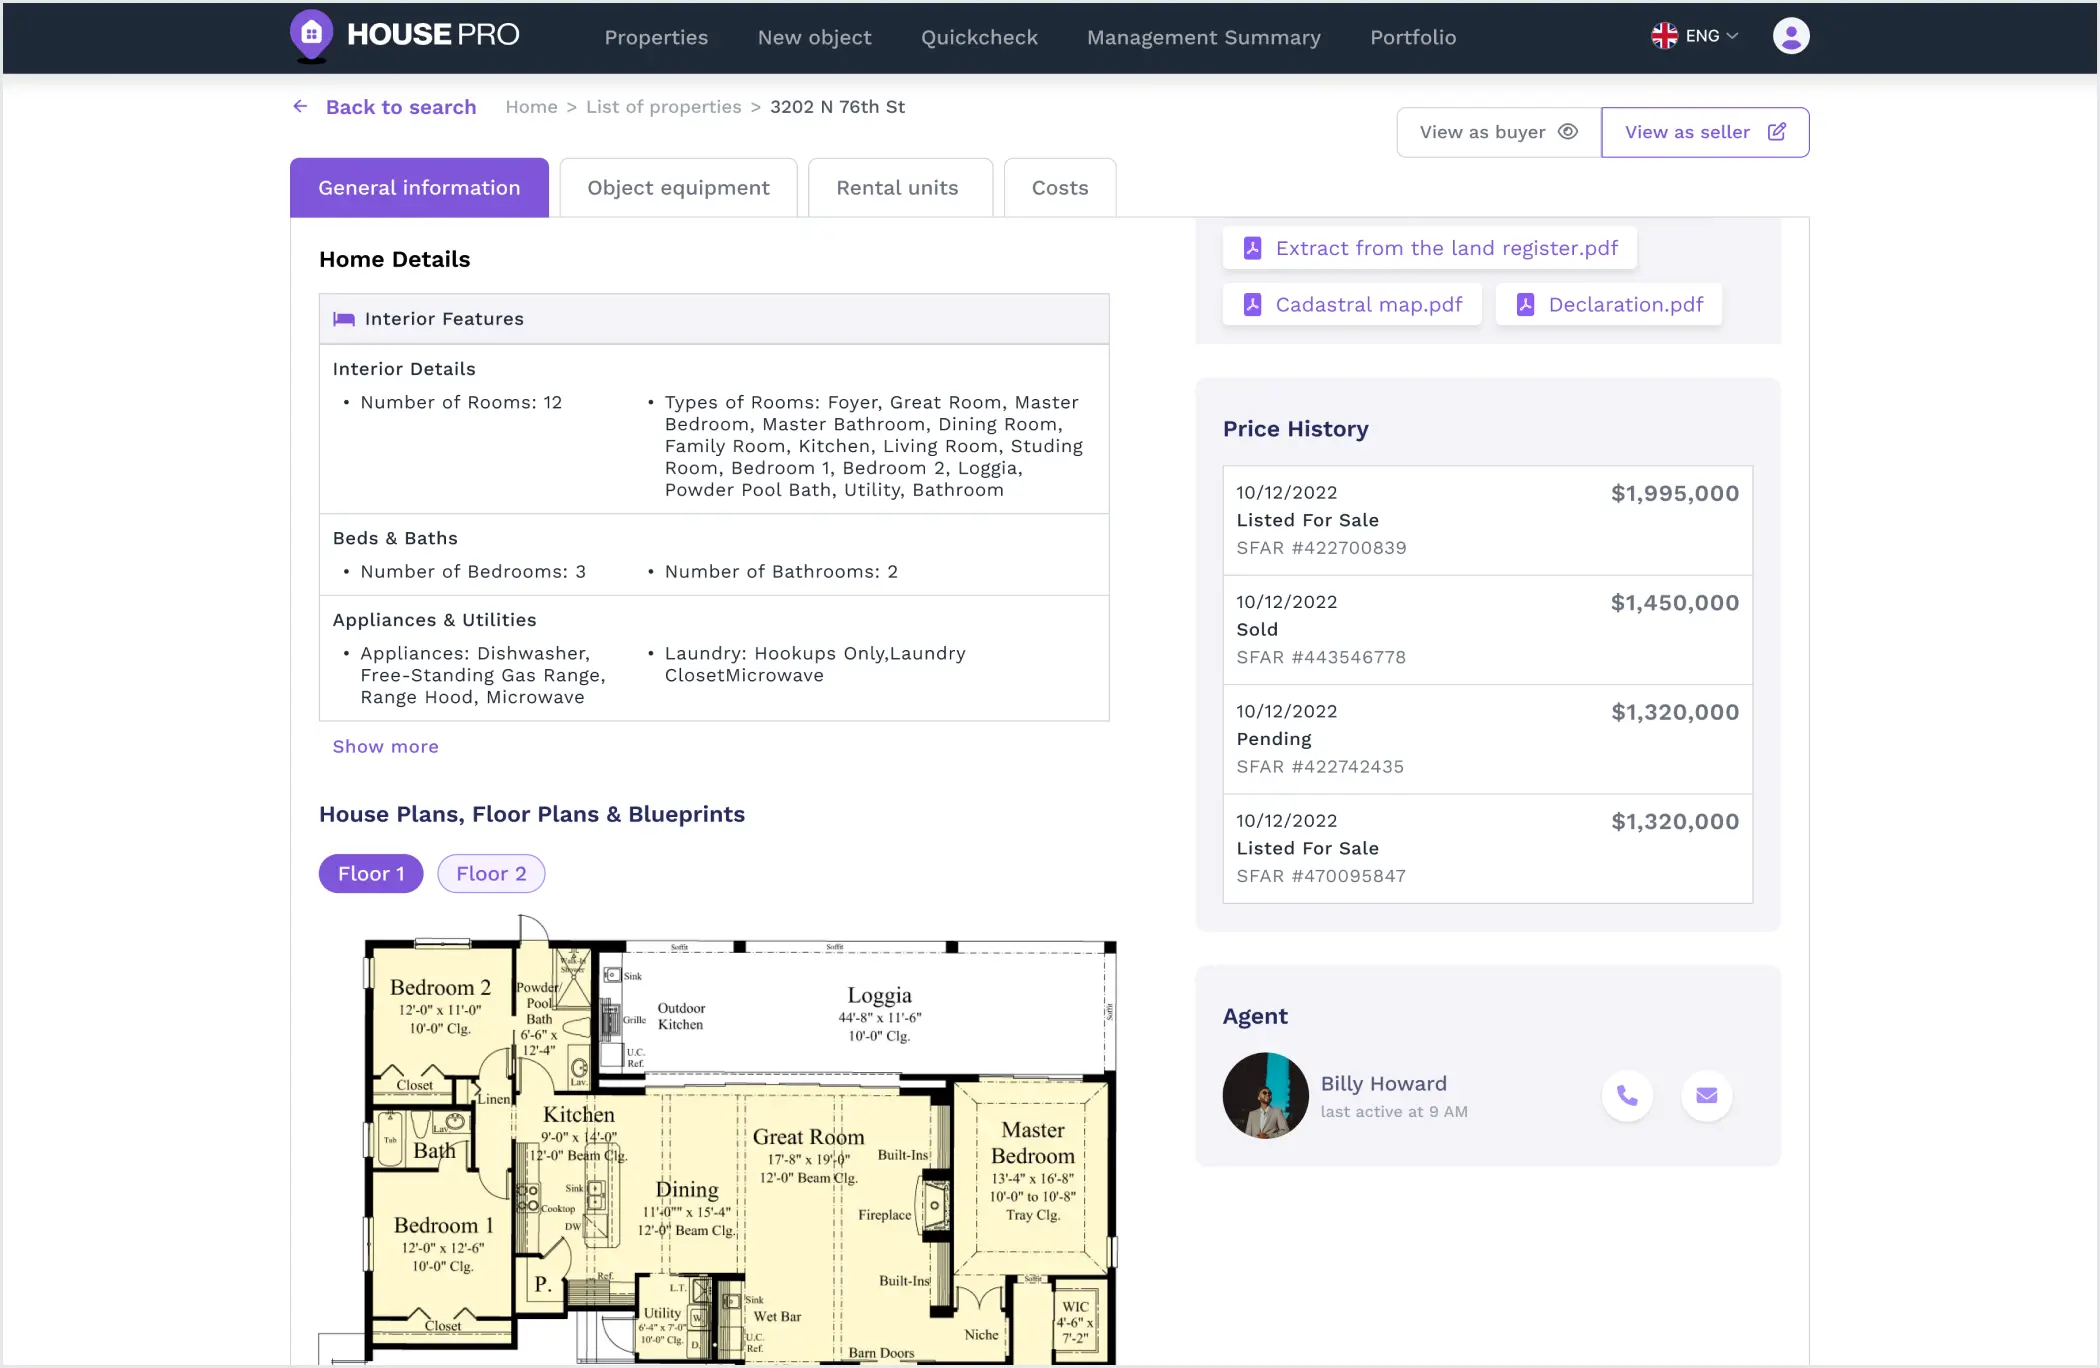2100x1368 pixels.
Task: Open the Management Summary menu item
Action: tap(1203, 37)
